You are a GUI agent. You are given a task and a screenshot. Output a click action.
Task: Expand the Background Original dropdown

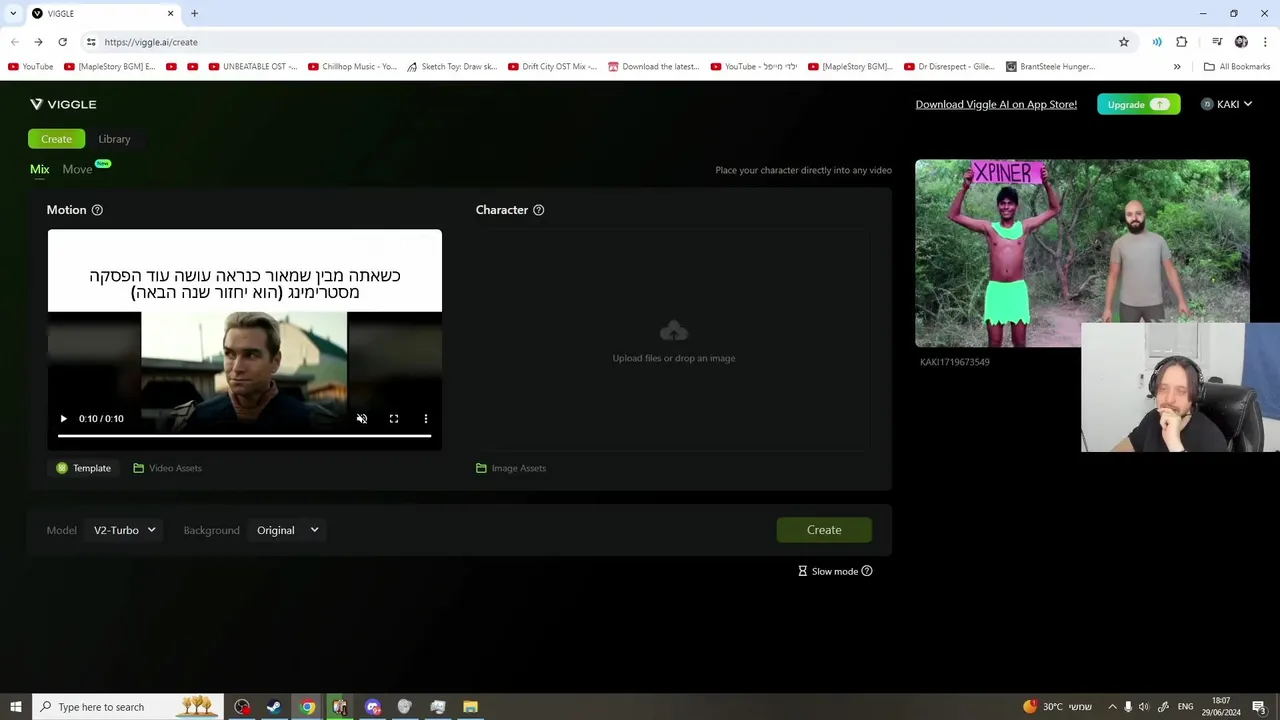(x=288, y=530)
